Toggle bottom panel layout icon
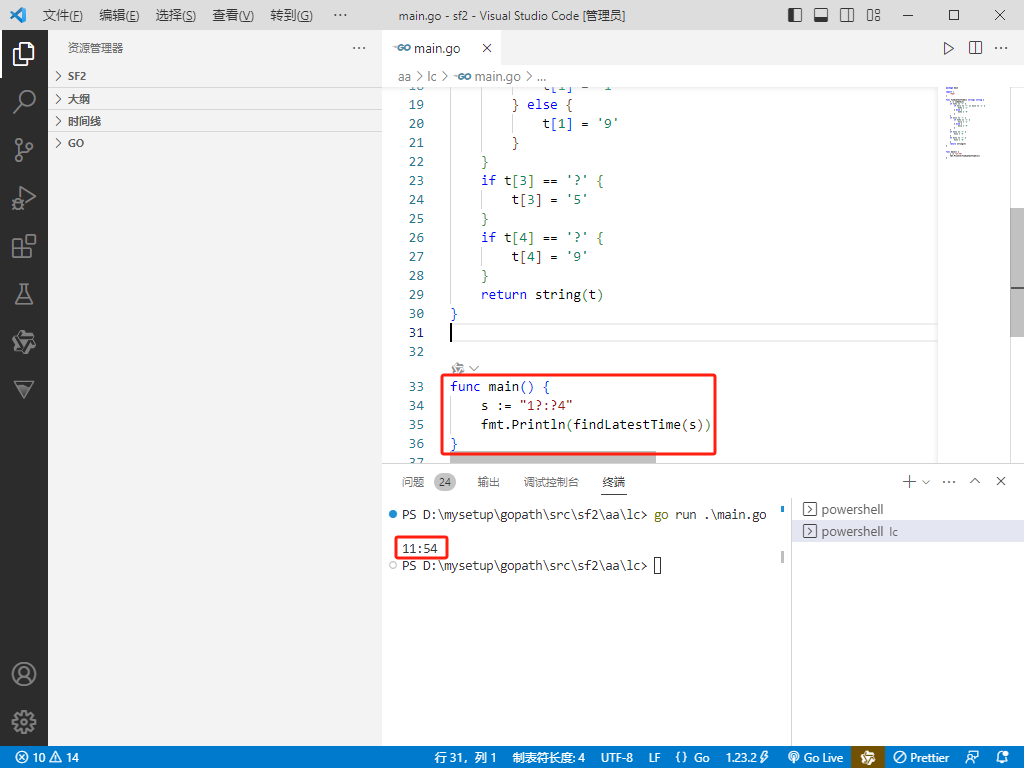This screenshot has width=1024, height=768. point(821,15)
